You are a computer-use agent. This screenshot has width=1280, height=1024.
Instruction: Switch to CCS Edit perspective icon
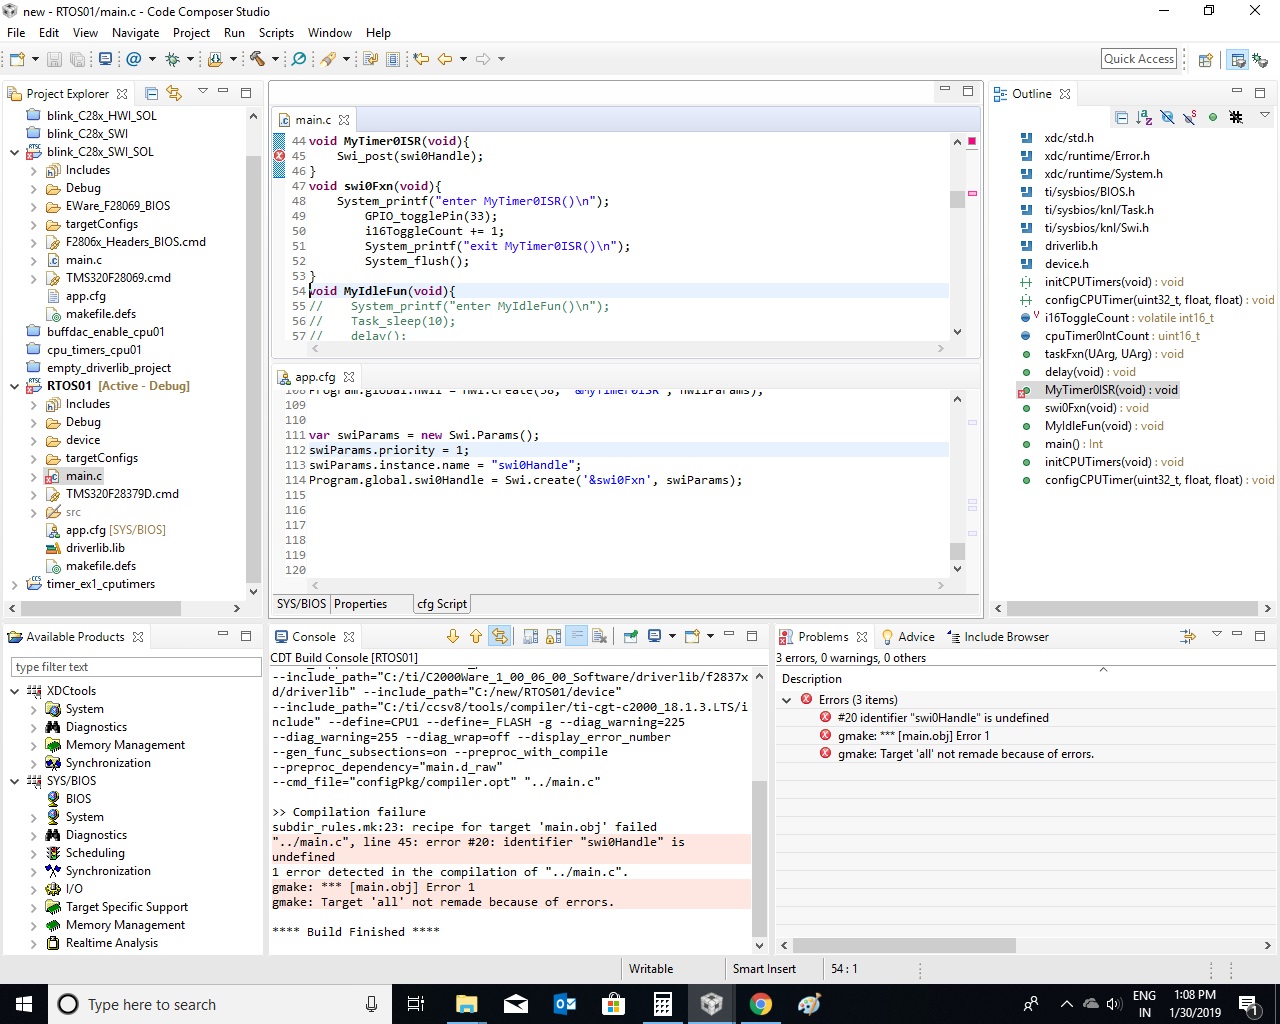[x=1238, y=60]
